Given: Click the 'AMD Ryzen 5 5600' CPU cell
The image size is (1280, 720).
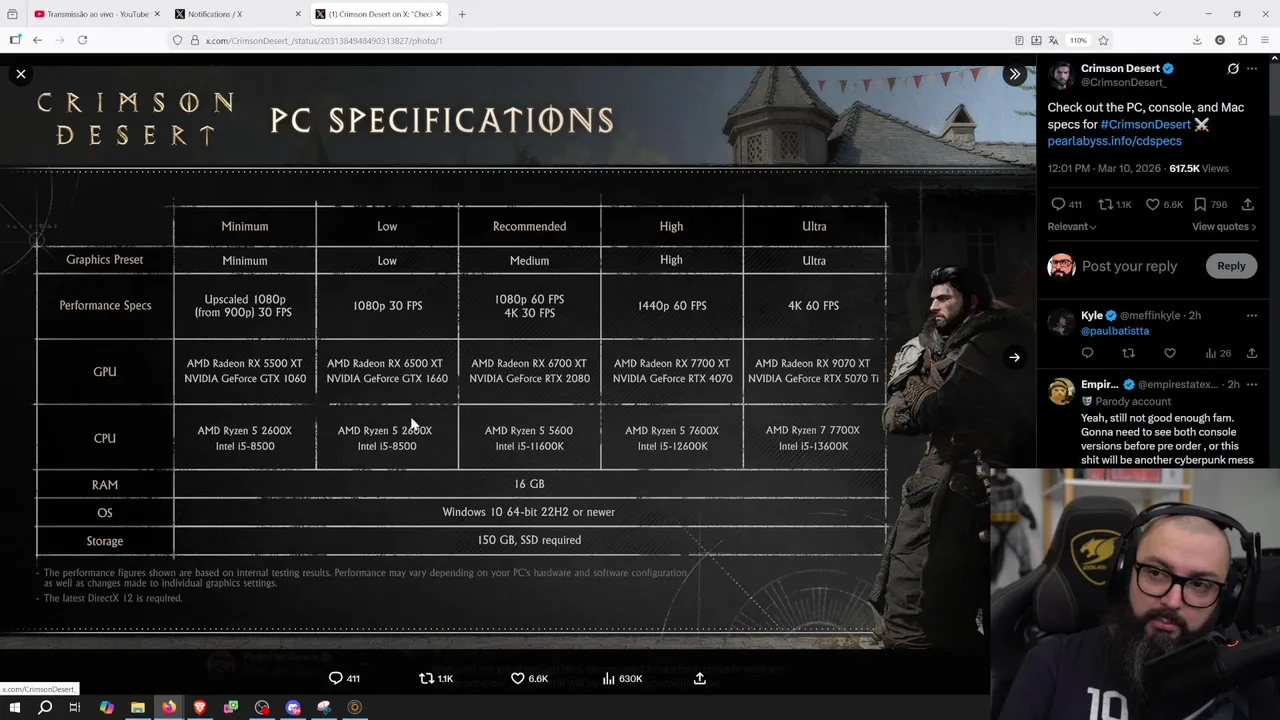Looking at the screenshot, I should pyautogui.click(x=529, y=430).
